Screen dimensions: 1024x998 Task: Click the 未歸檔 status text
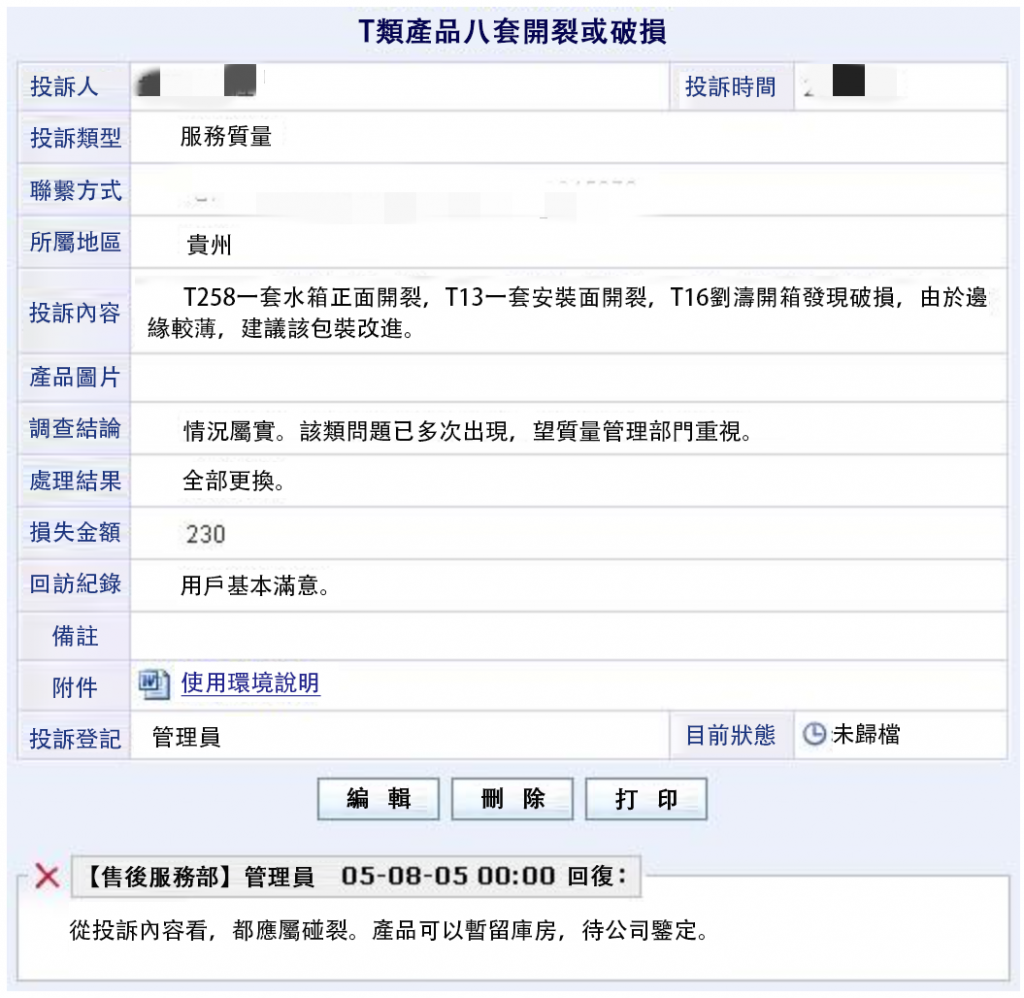click(866, 735)
